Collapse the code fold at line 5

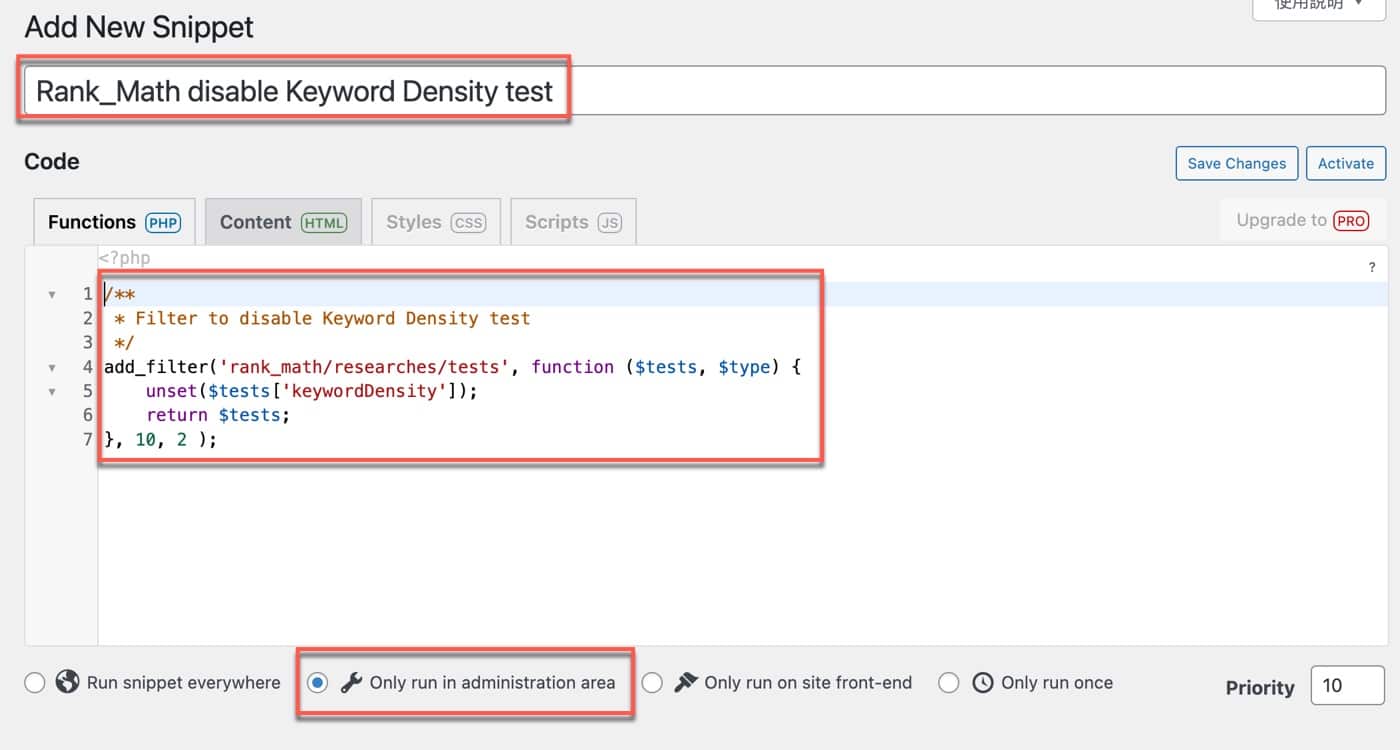[52, 391]
